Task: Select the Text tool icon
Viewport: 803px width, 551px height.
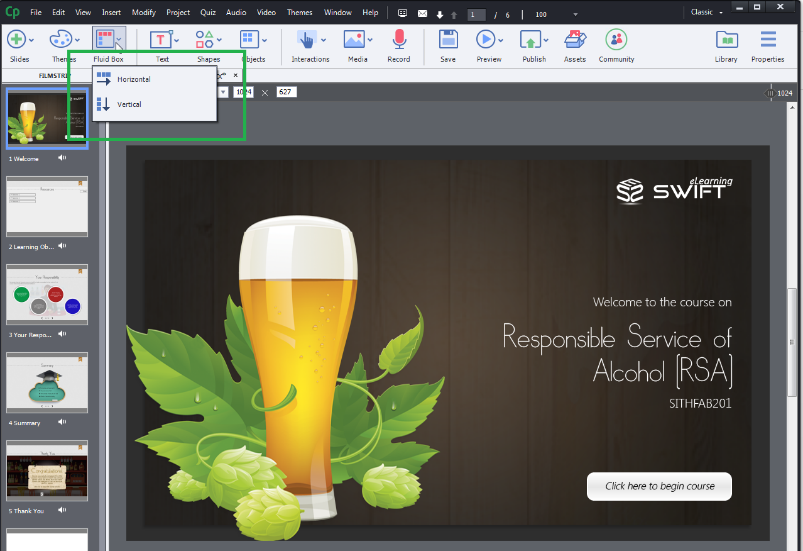Action: [160, 39]
